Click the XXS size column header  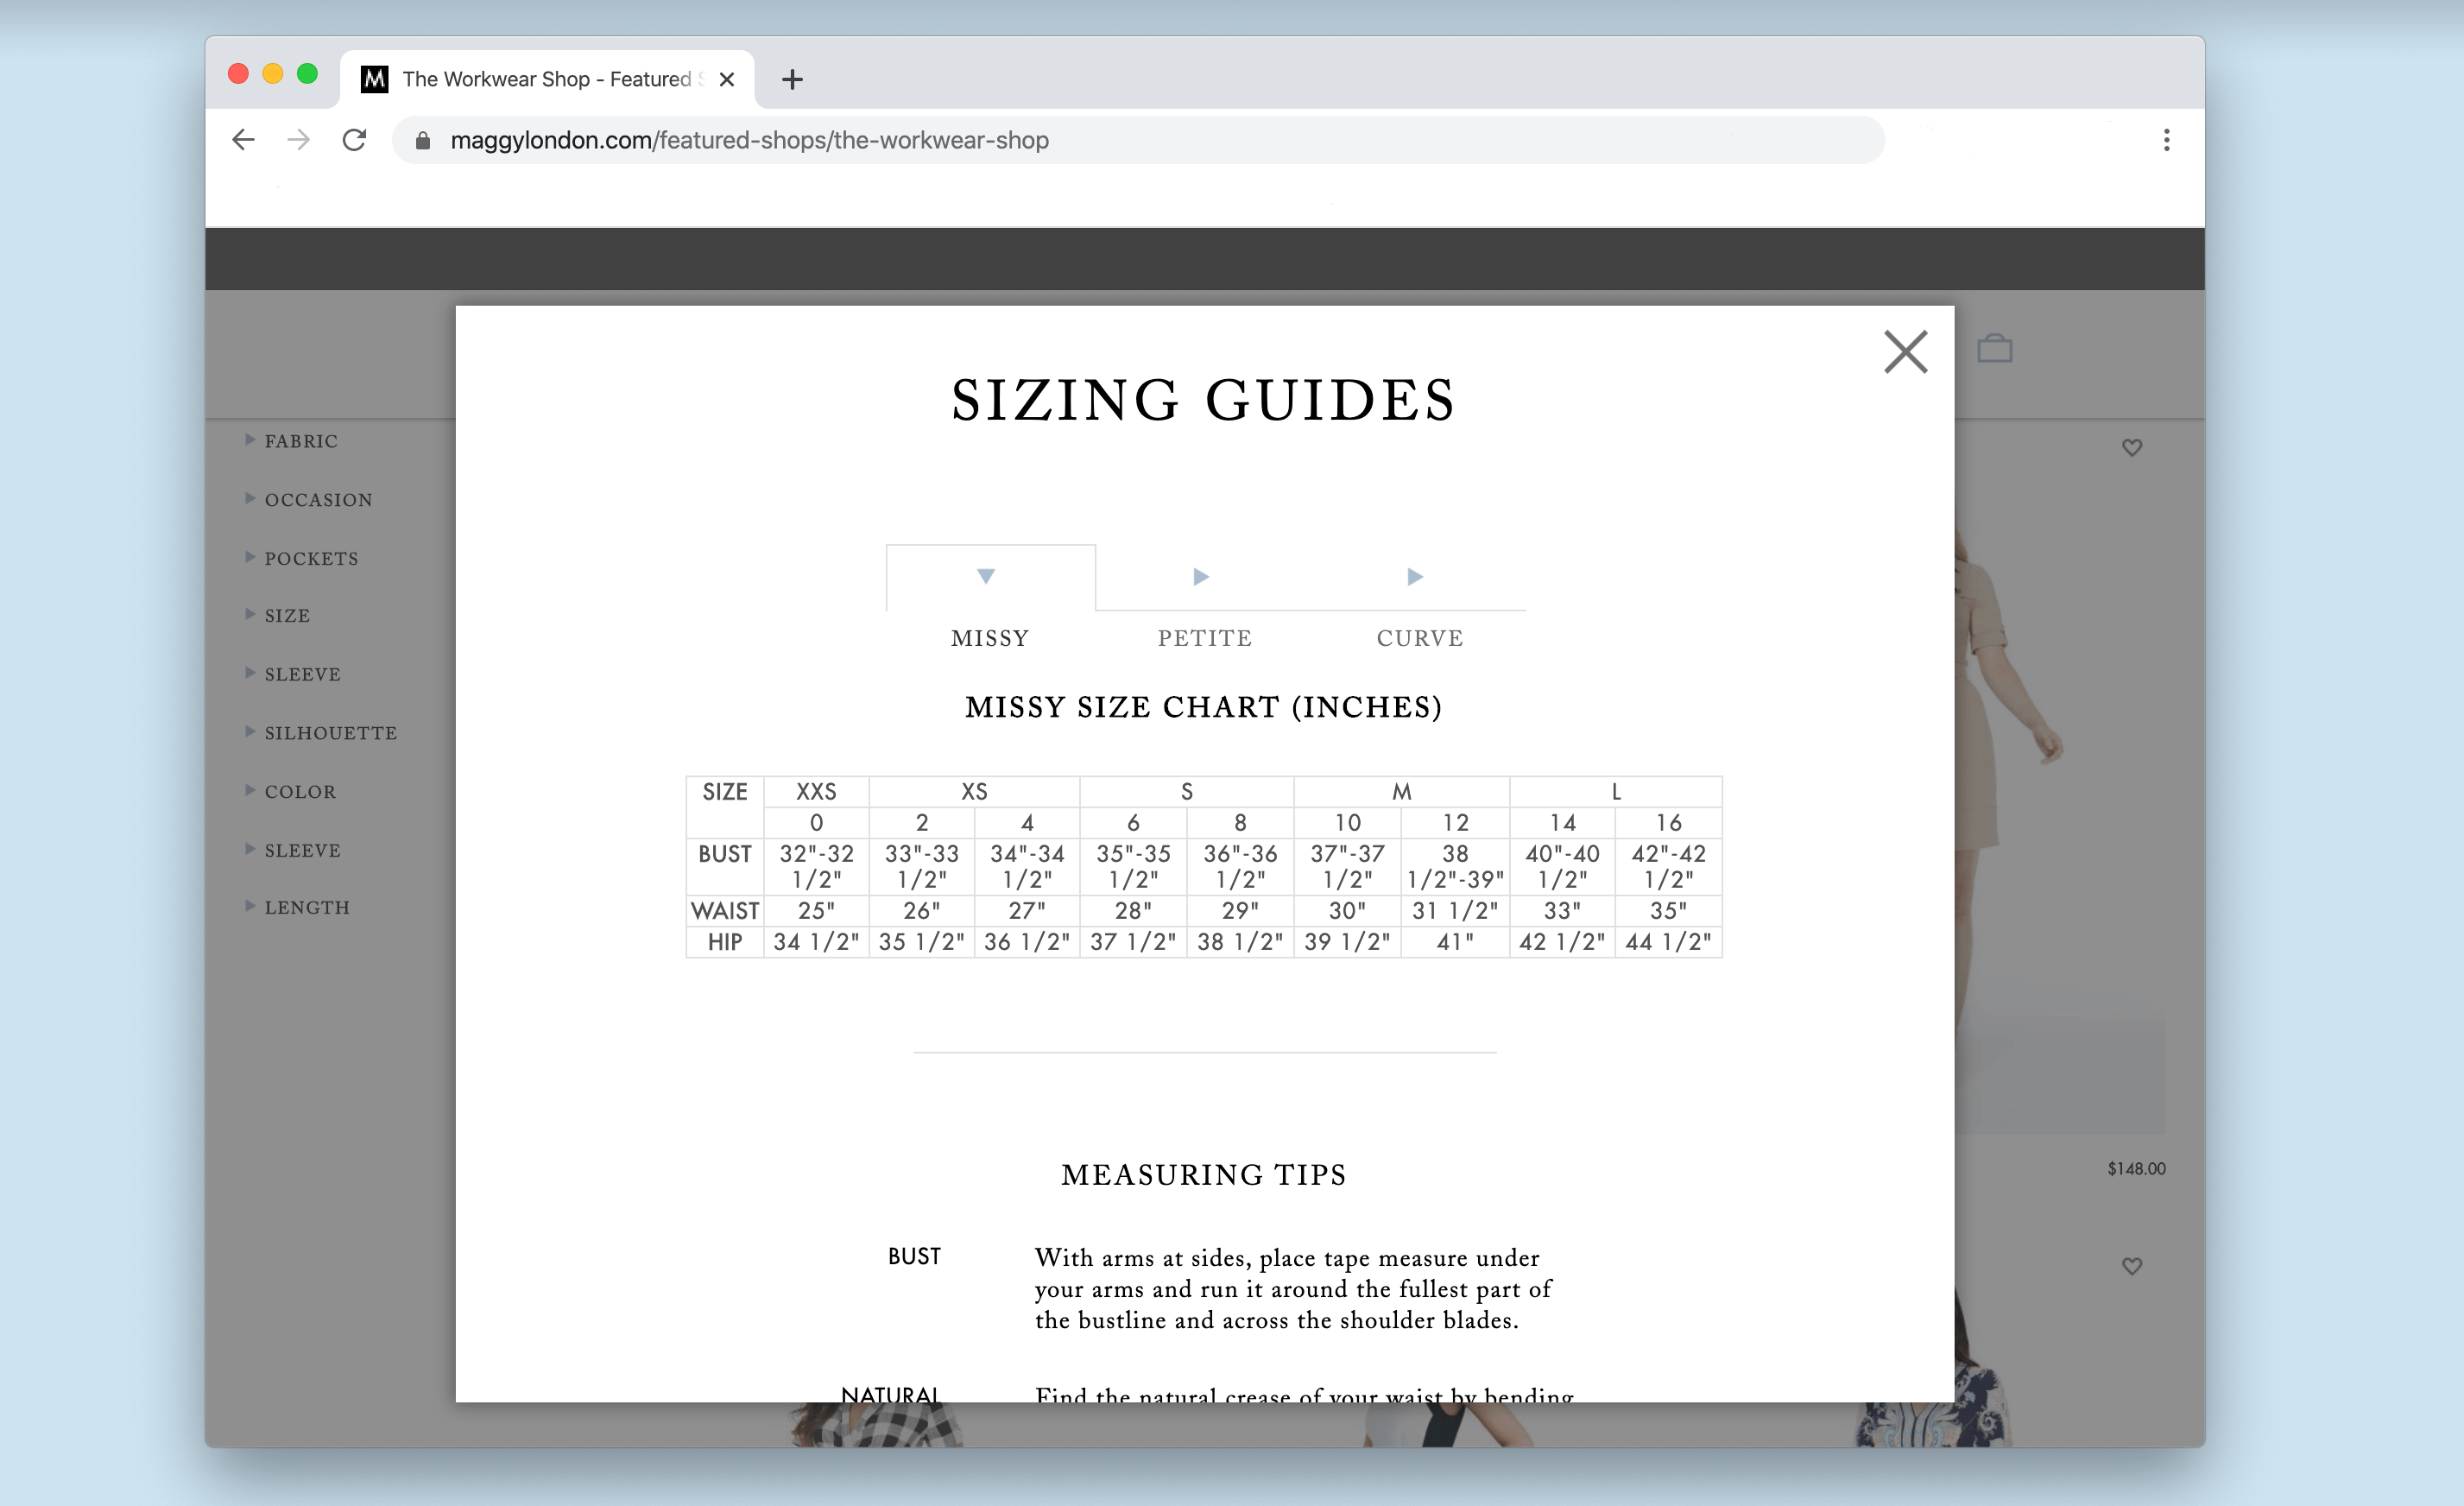816,791
